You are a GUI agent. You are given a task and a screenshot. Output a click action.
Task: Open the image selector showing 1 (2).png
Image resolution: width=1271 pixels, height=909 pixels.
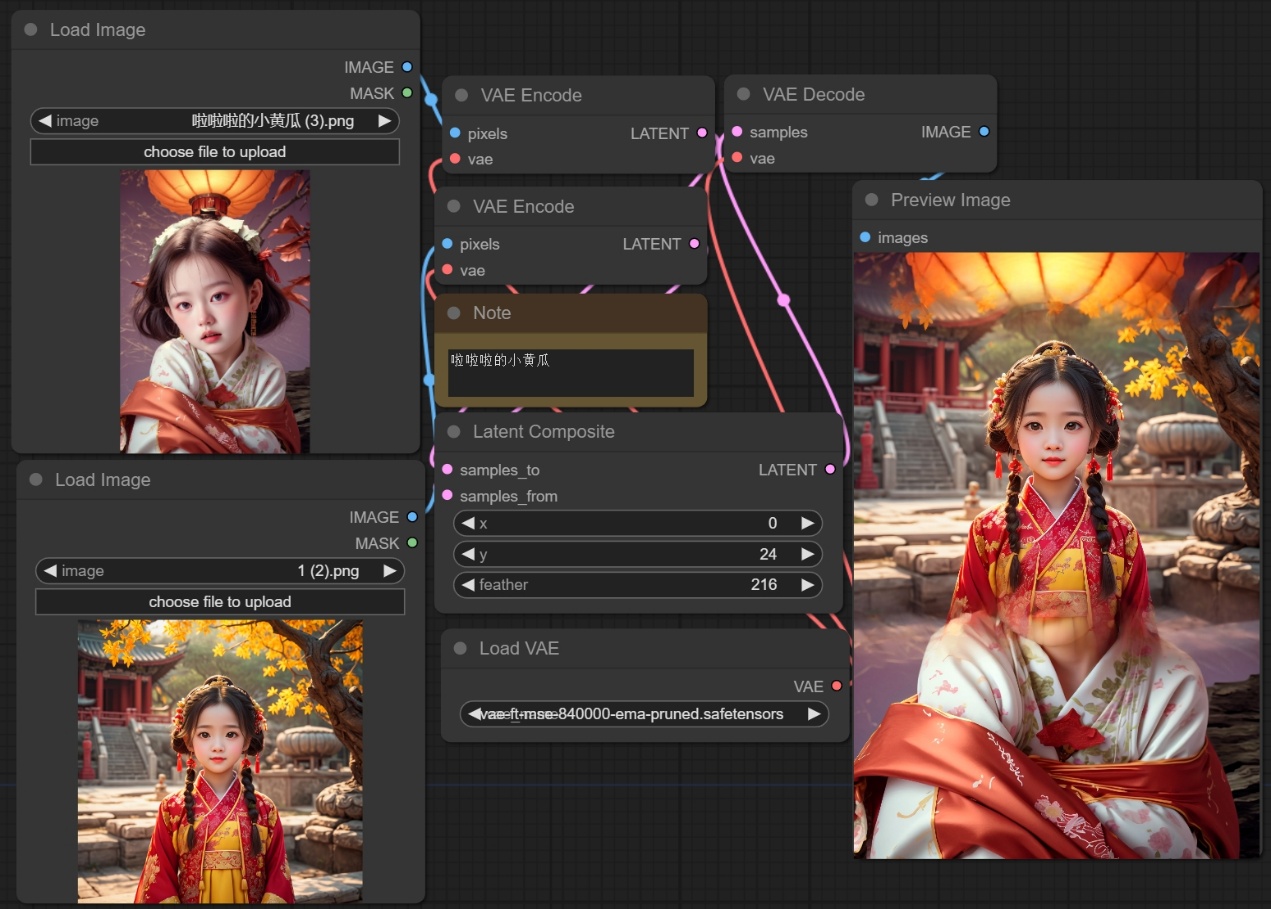[220, 571]
